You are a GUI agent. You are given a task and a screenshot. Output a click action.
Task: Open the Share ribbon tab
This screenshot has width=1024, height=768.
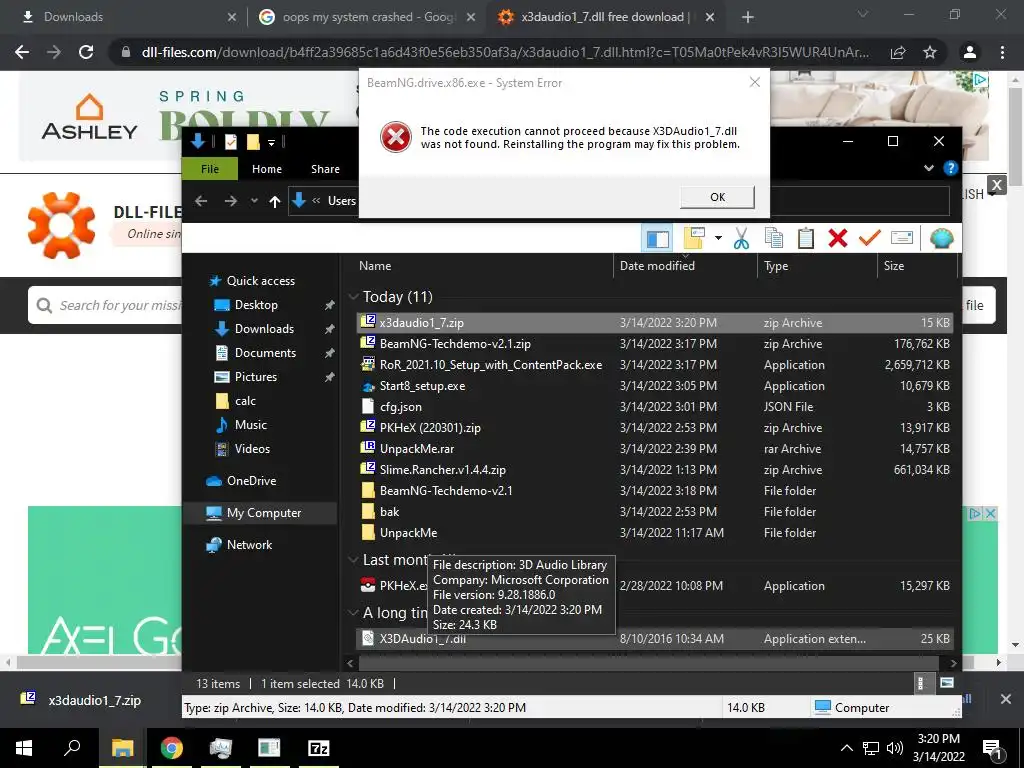tap(325, 169)
